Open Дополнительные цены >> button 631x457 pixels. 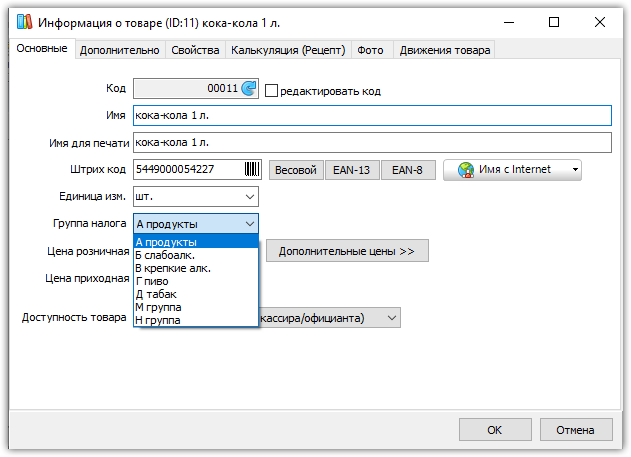(x=347, y=251)
